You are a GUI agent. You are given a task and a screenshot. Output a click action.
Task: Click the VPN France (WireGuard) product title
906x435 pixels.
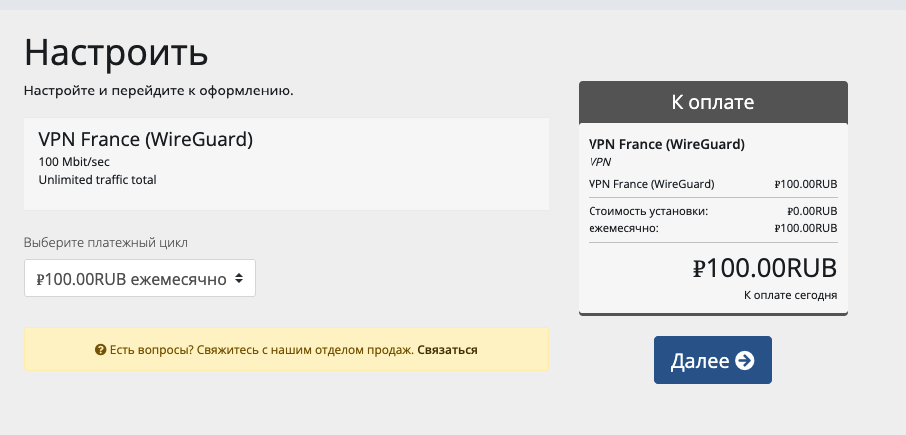pos(146,139)
